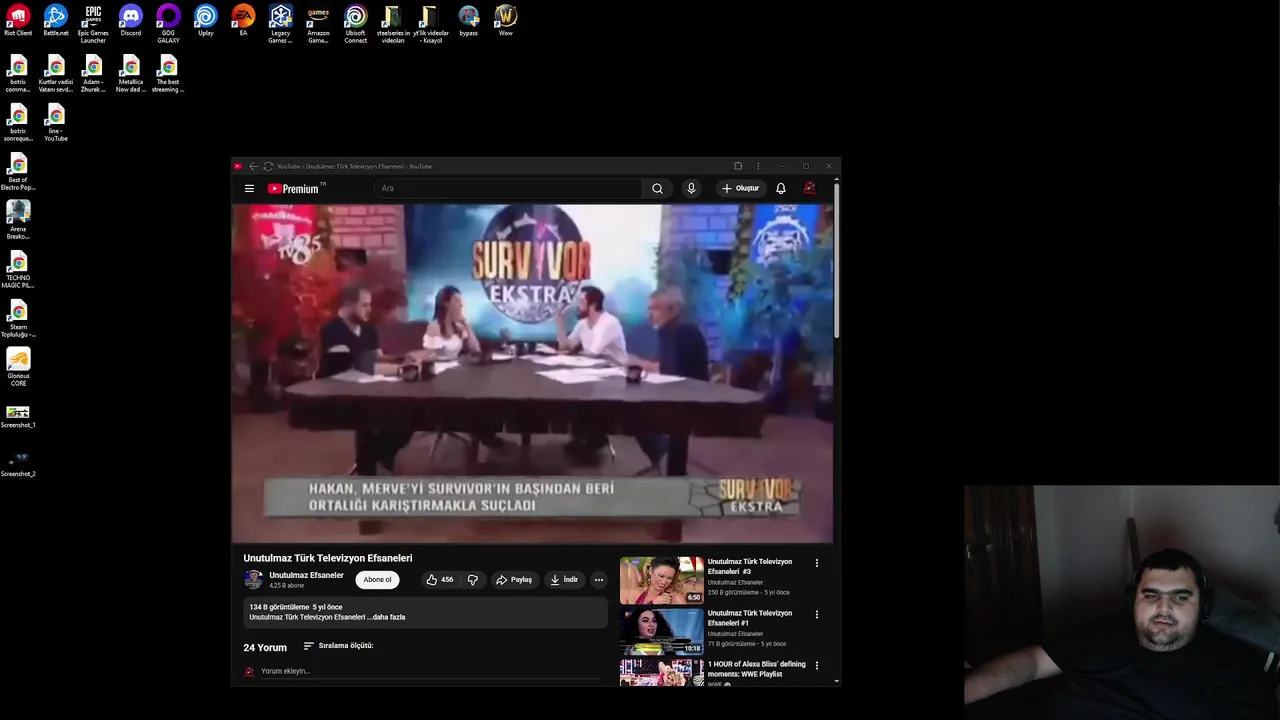Screen dimensions: 1280x720
Task: Open Kurtlar vadisi Vatanı sevd... shortcut
Action: [56, 74]
